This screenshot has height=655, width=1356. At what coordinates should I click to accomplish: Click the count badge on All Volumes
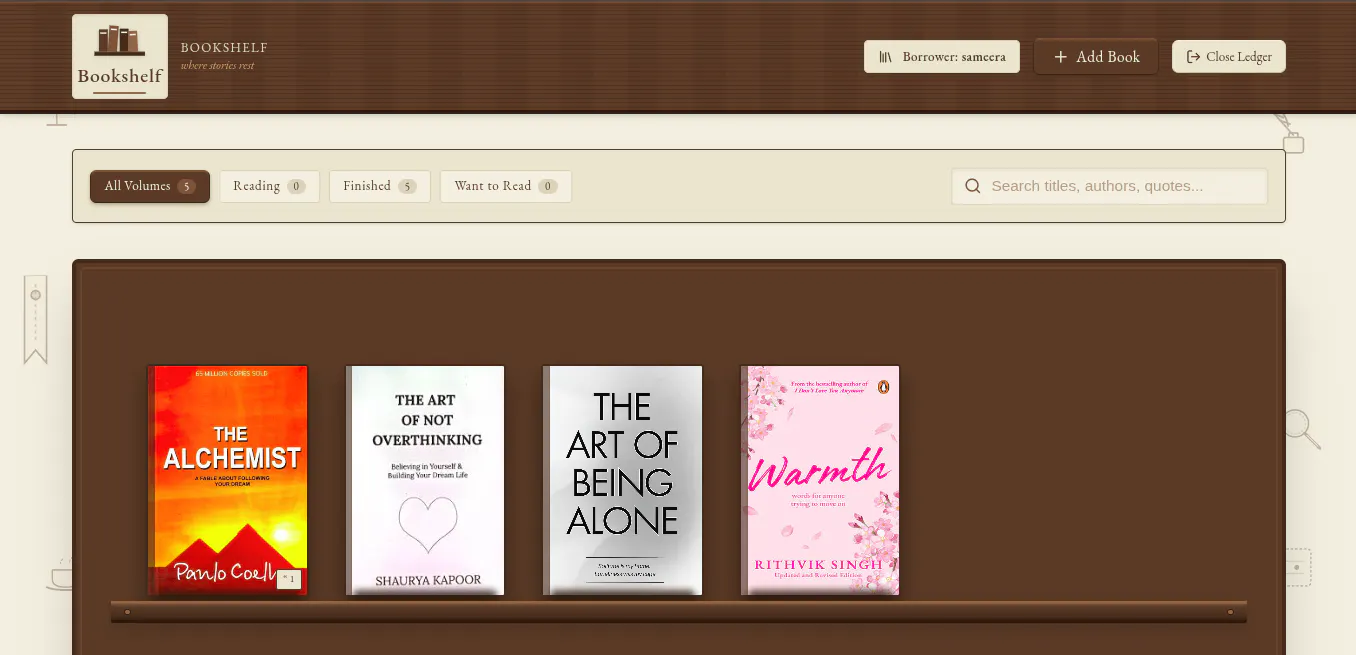[186, 186]
